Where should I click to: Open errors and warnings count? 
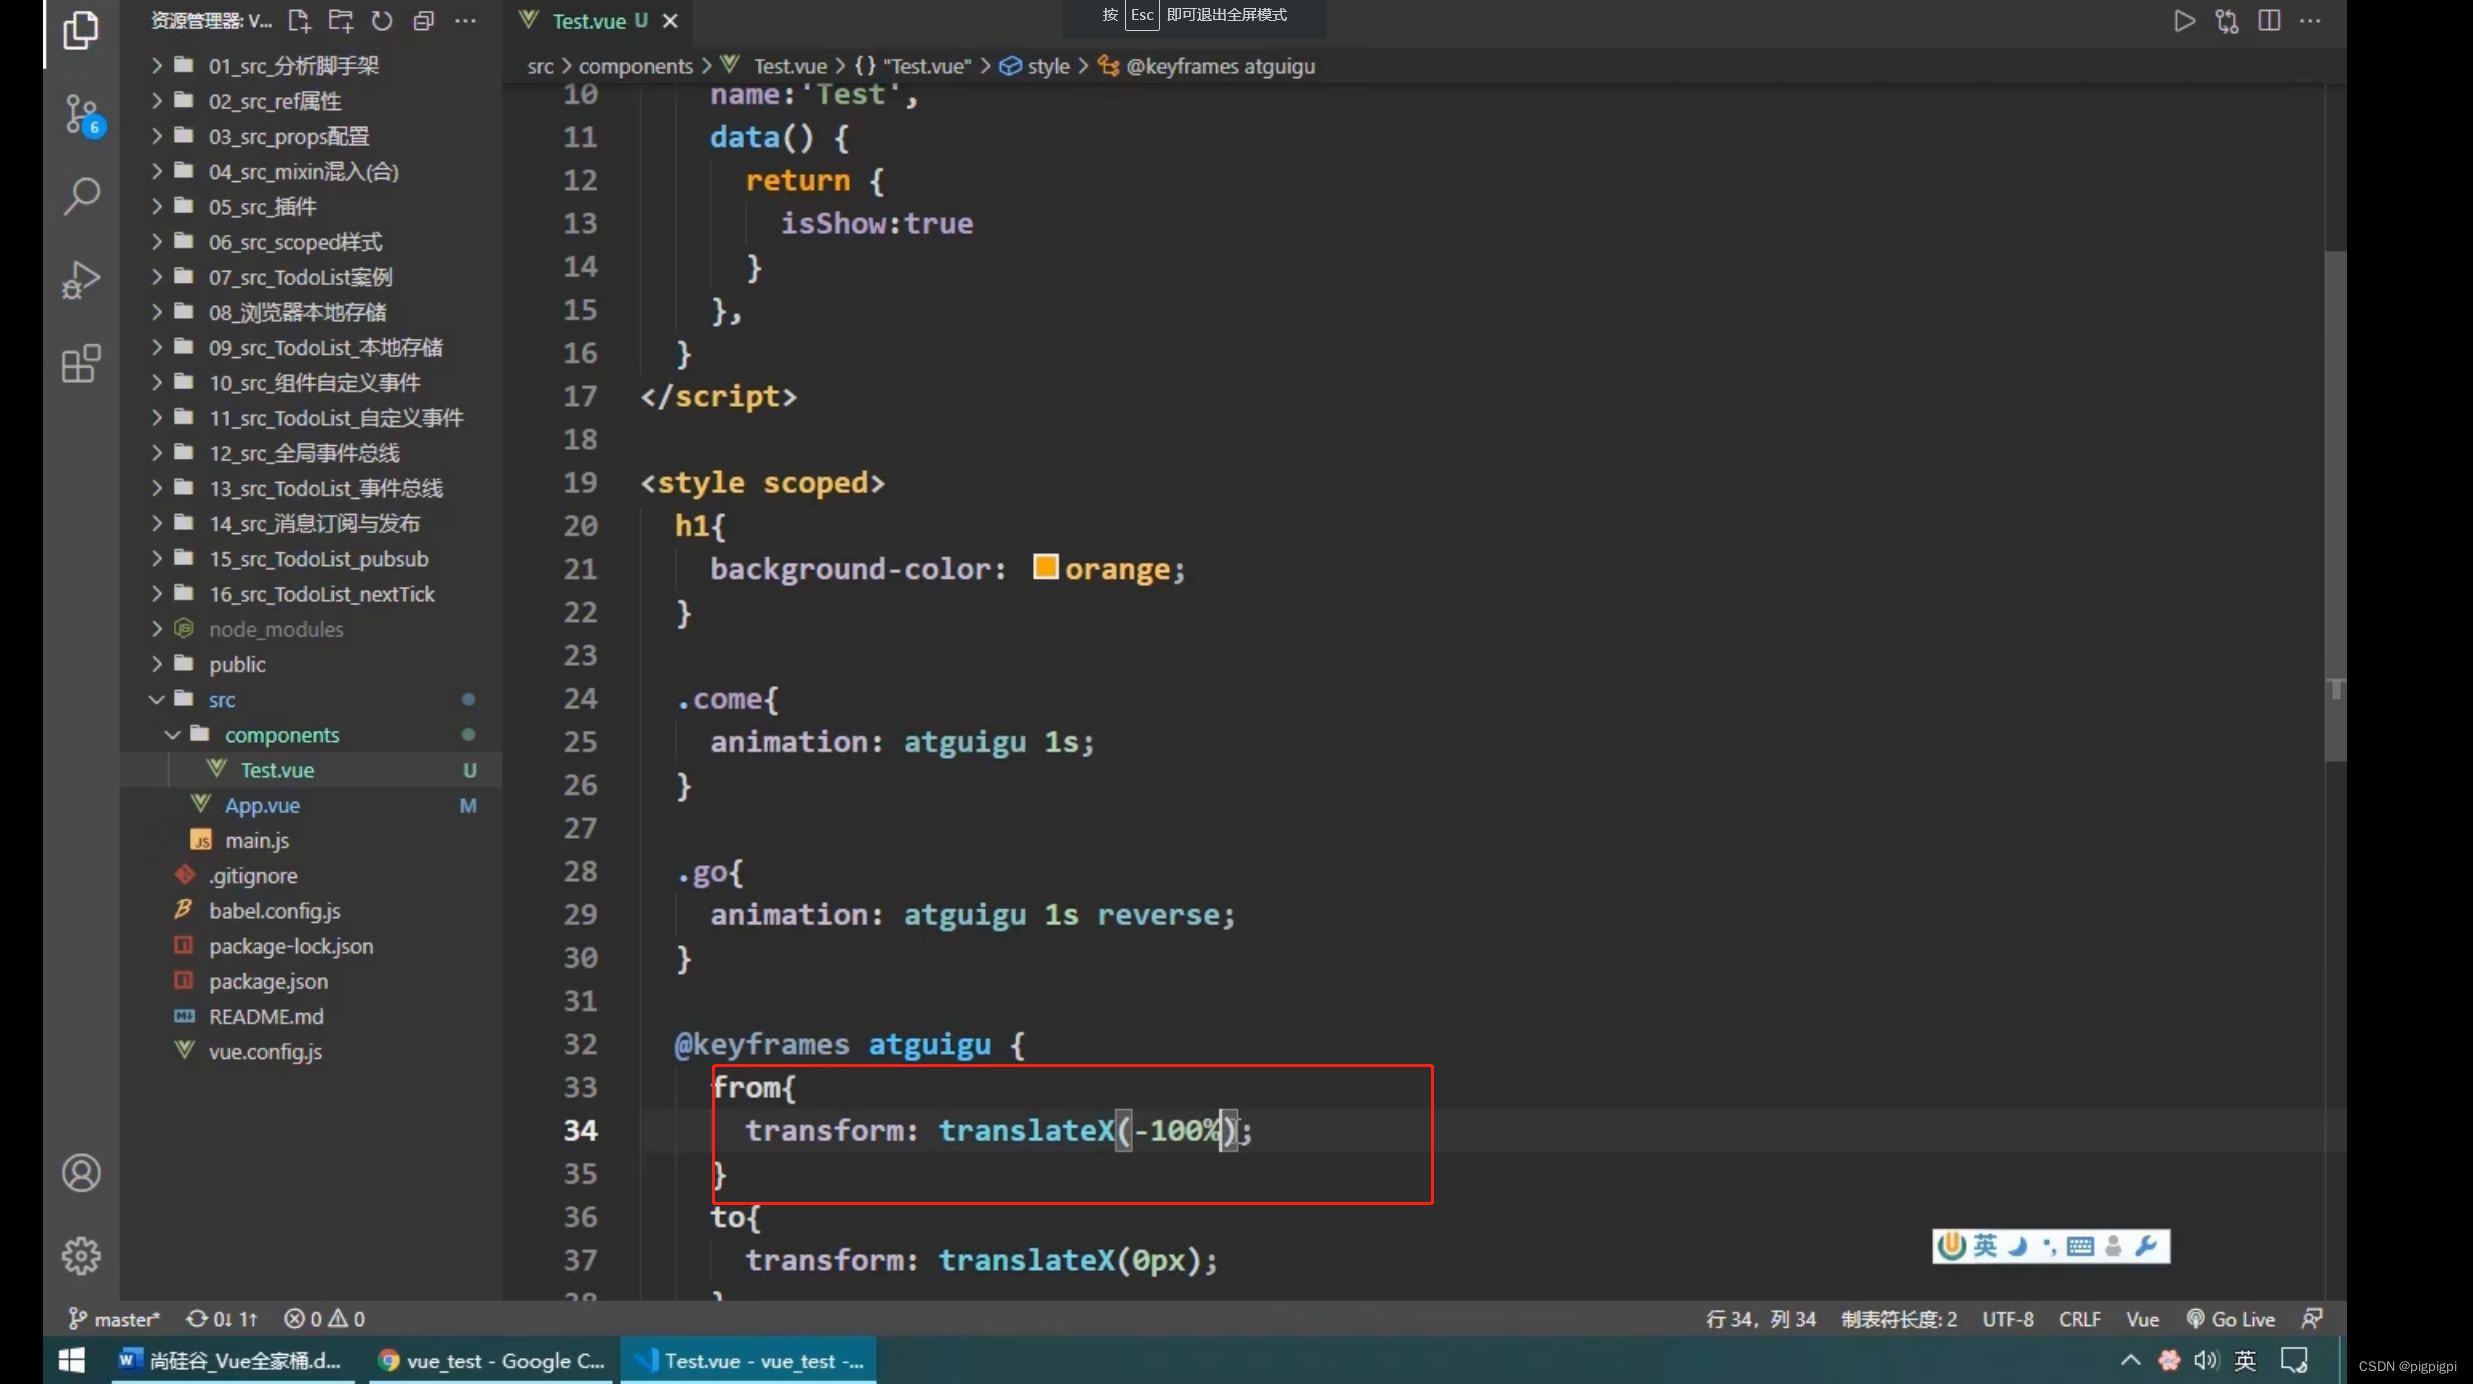[x=325, y=1319]
